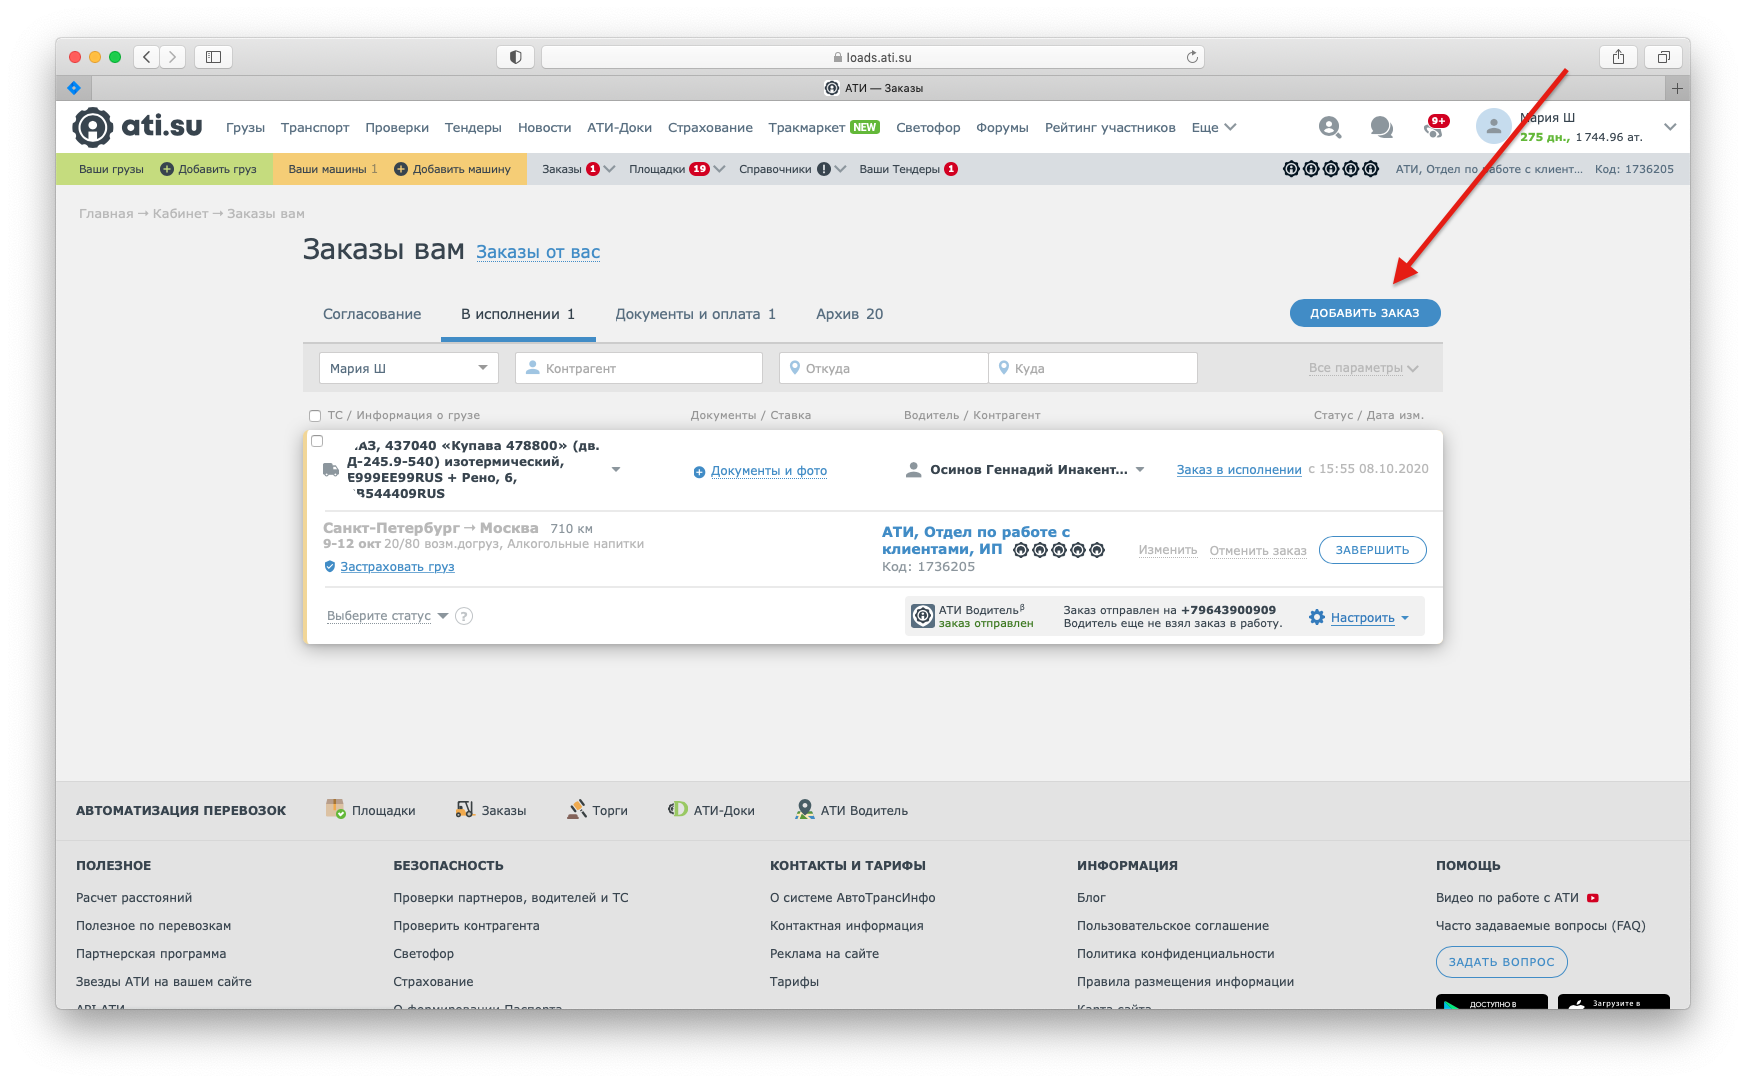Click Отменить заказ link
The image size is (1746, 1083).
point(1258,550)
